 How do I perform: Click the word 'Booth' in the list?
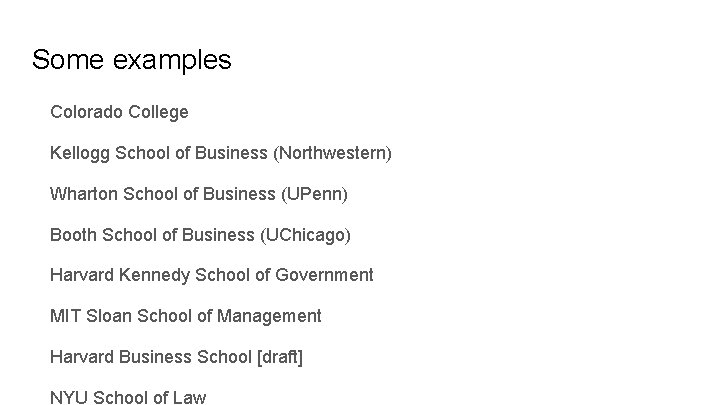point(73,234)
